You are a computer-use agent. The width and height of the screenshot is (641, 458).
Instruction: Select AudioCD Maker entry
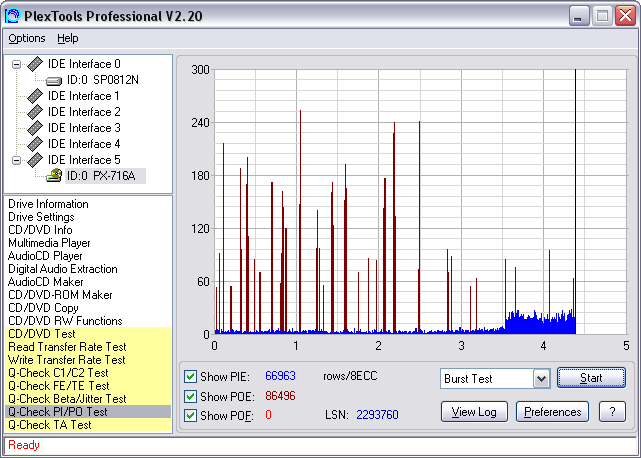tap(45, 282)
